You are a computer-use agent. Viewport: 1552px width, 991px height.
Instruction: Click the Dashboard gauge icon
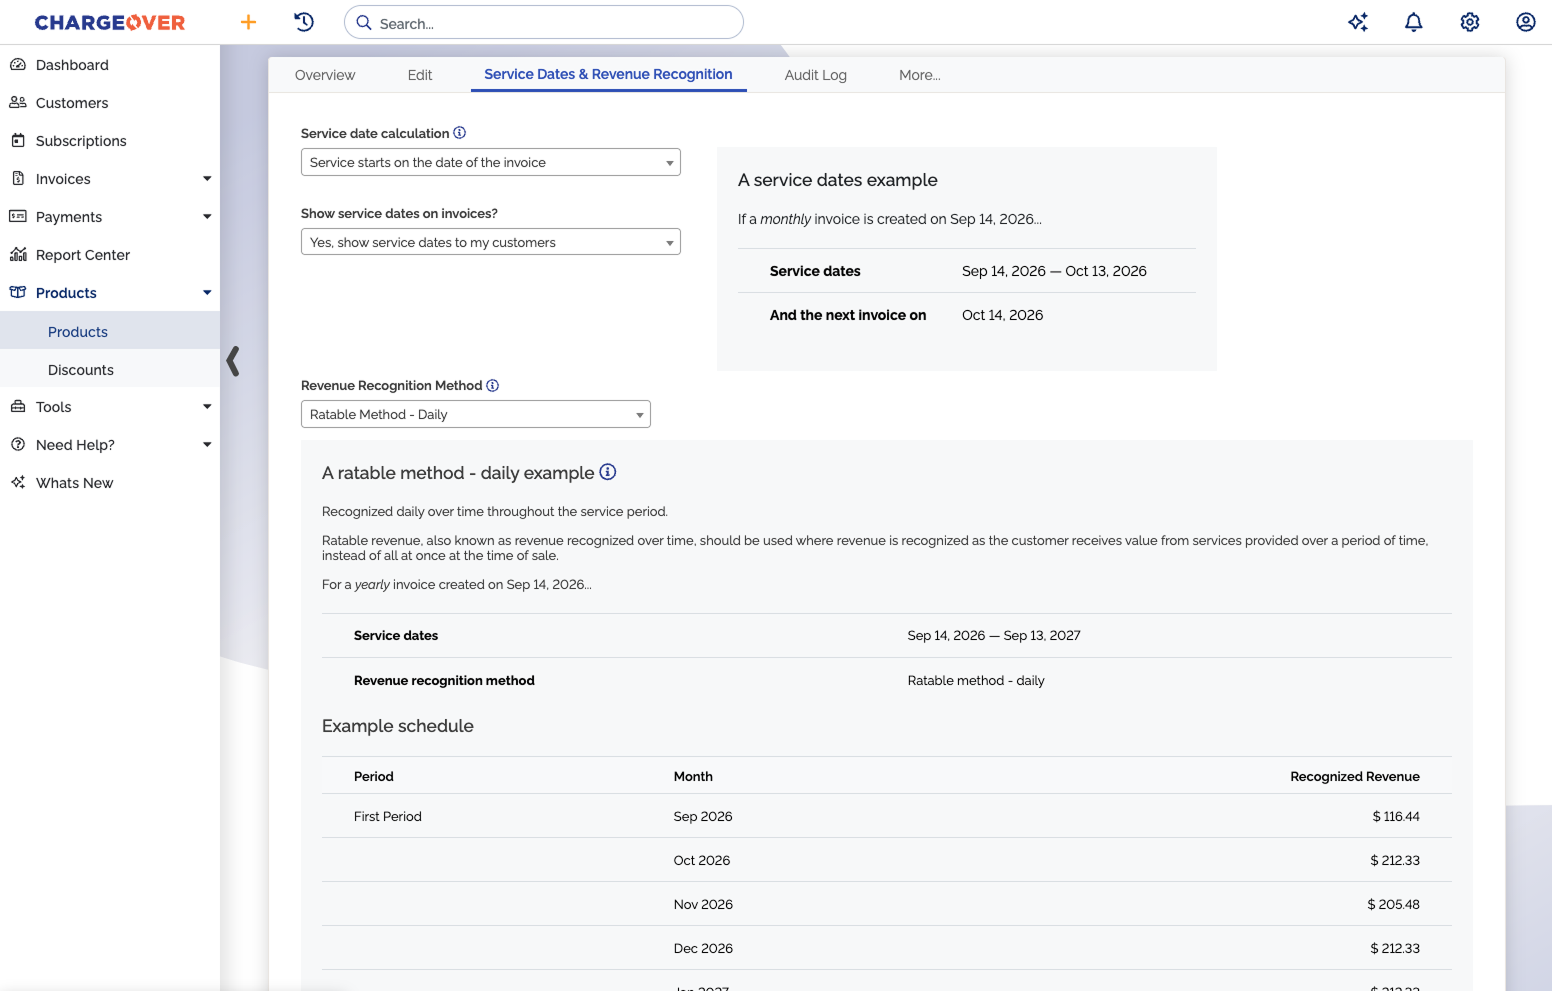click(x=18, y=65)
